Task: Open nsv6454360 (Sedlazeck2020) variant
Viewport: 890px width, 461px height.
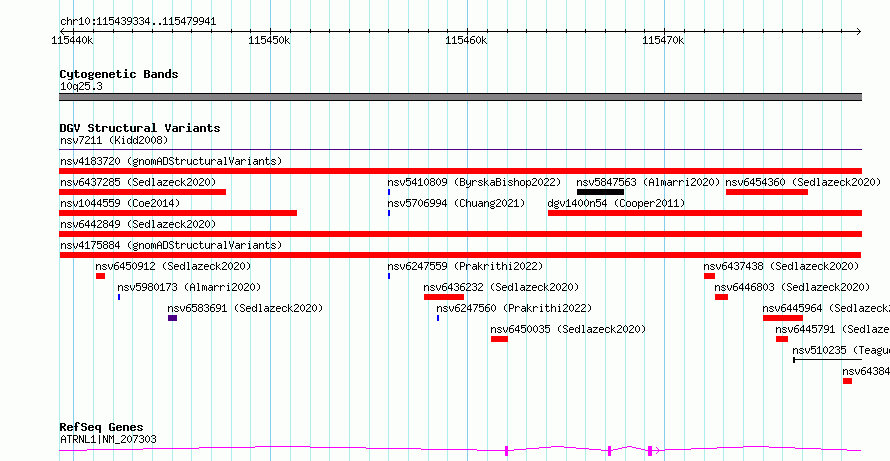Action: point(803,182)
